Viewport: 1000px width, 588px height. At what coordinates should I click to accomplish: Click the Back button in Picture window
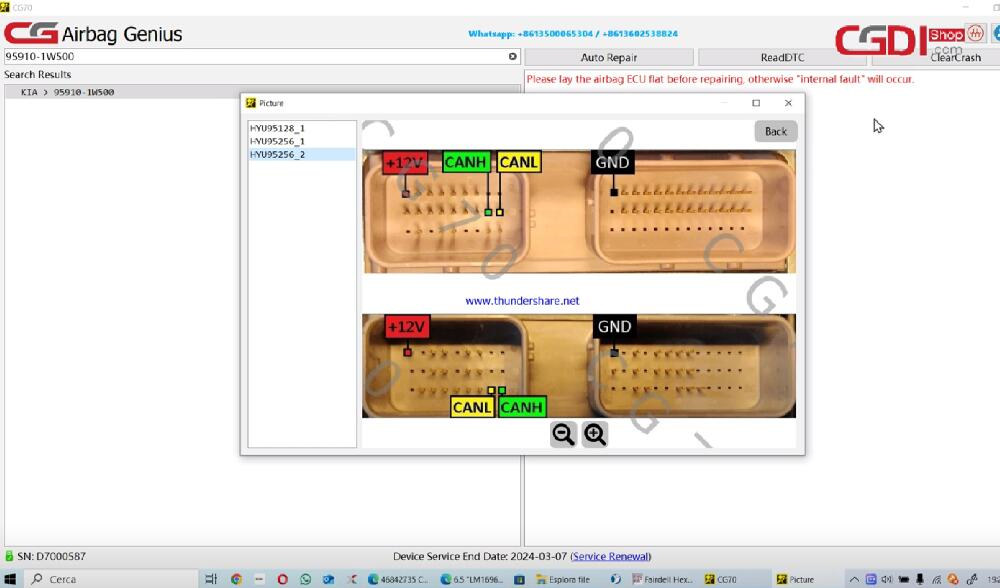click(x=776, y=131)
